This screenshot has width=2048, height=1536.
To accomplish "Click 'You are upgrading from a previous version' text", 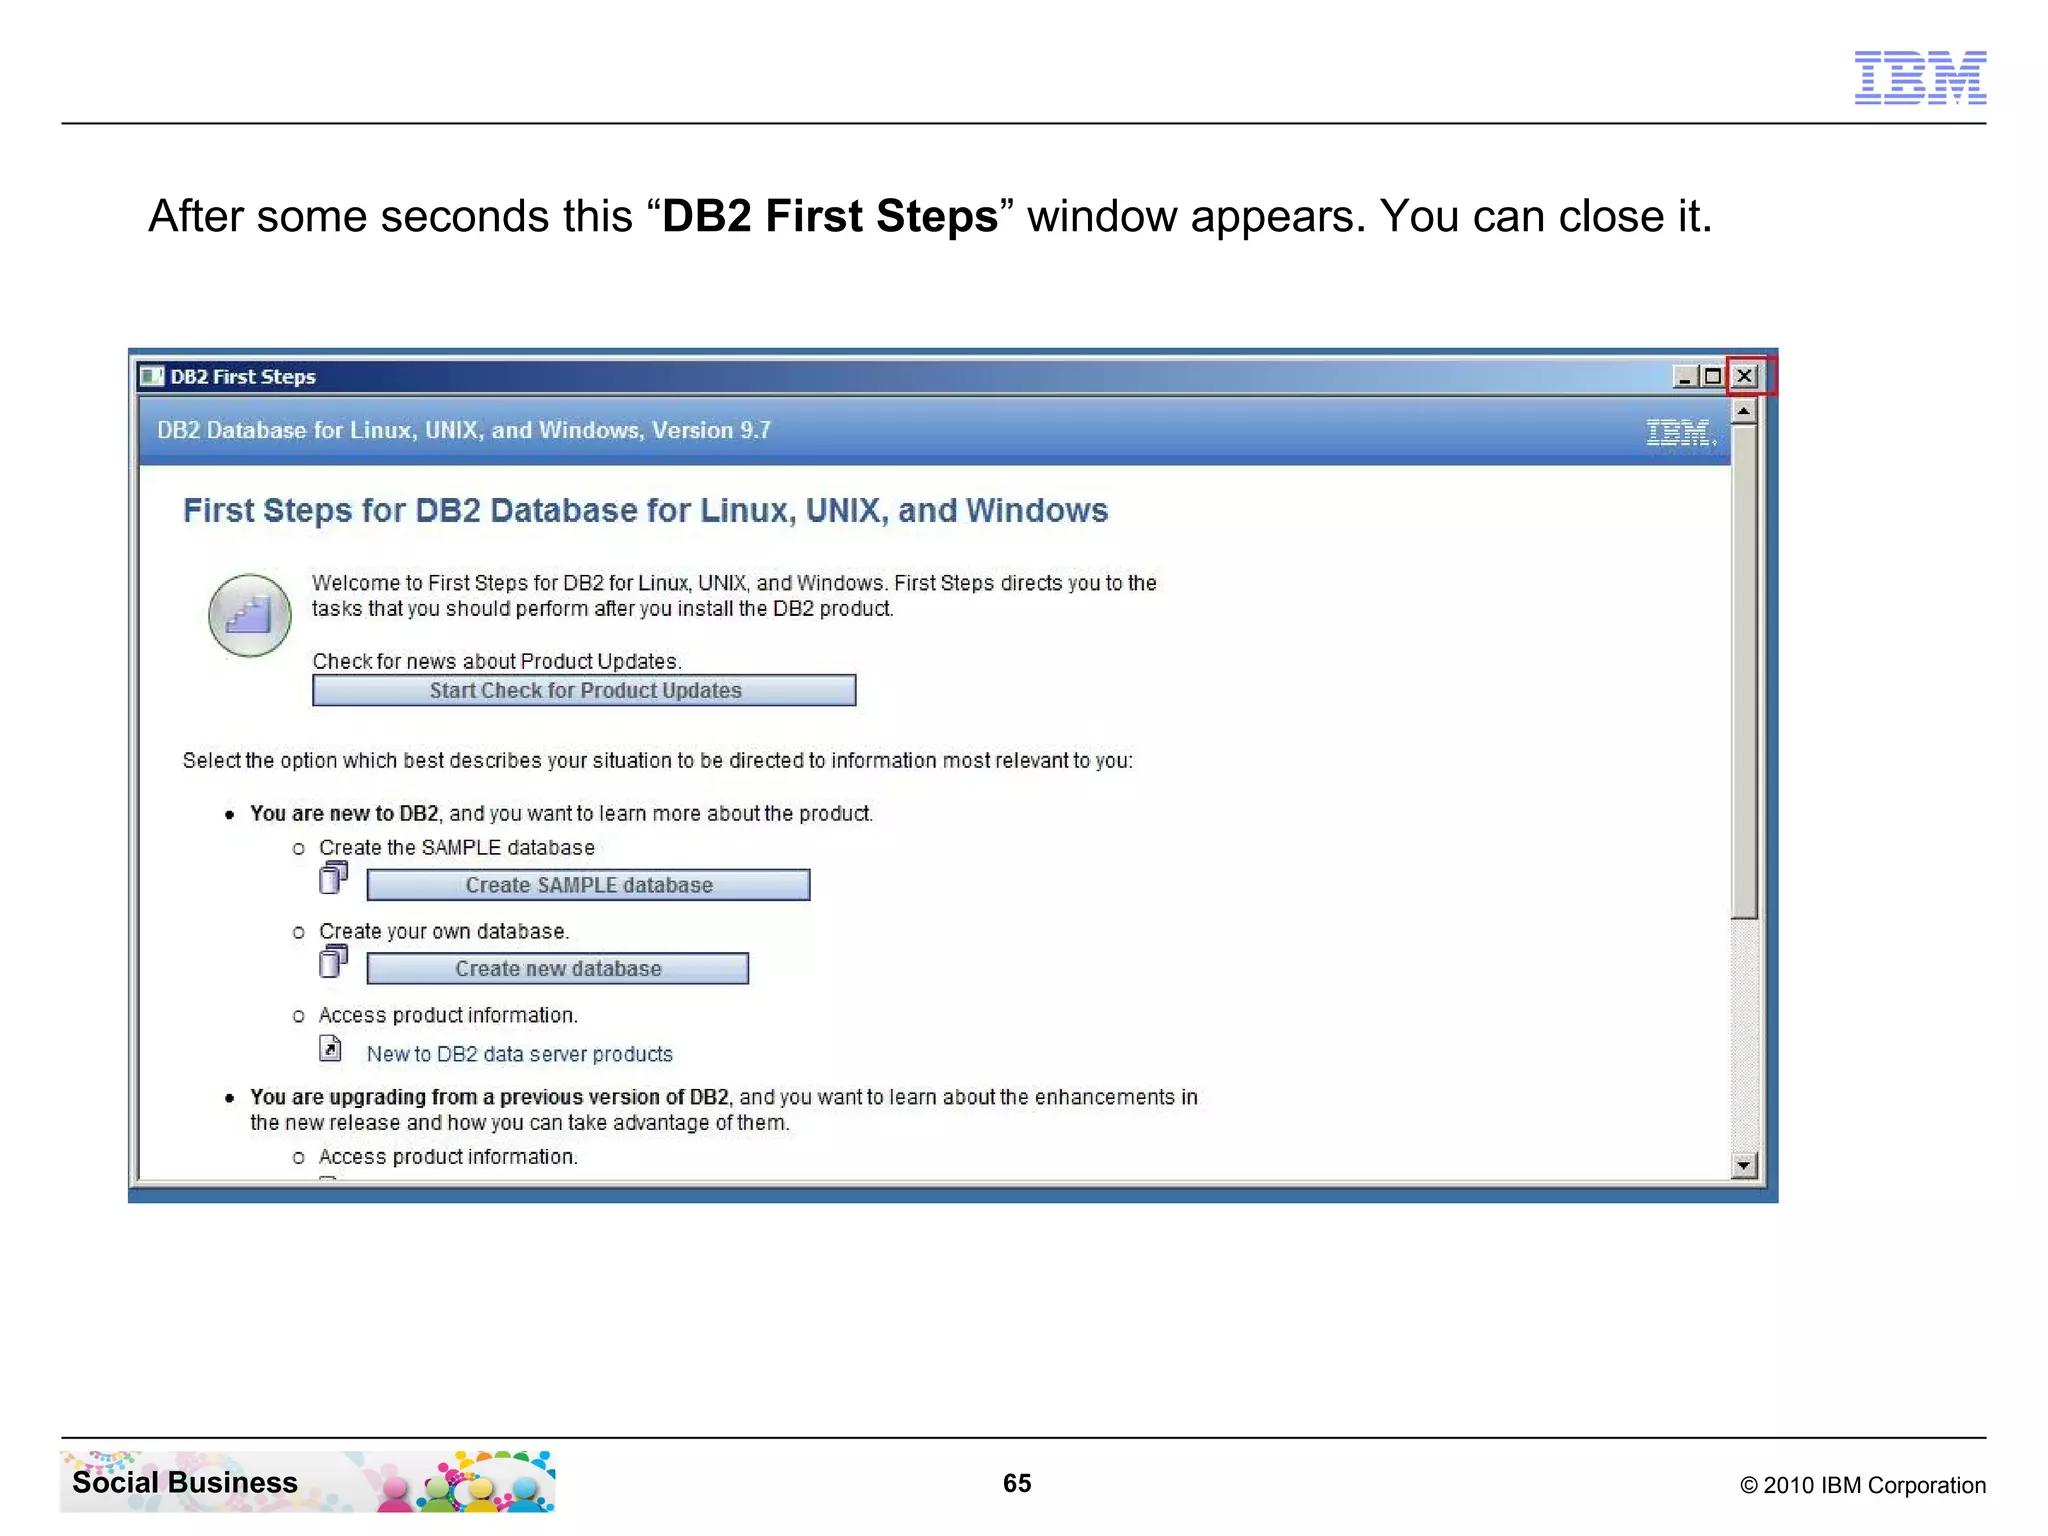I will [x=489, y=1097].
